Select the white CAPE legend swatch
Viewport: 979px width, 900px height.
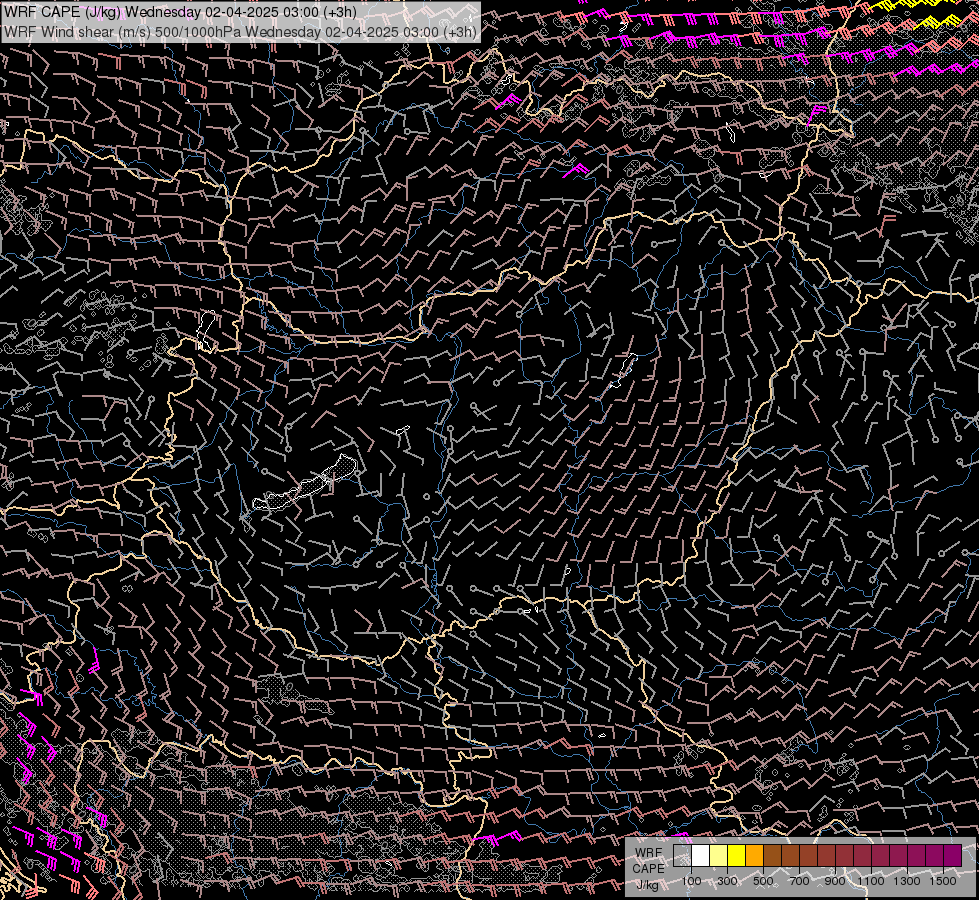pos(701,855)
